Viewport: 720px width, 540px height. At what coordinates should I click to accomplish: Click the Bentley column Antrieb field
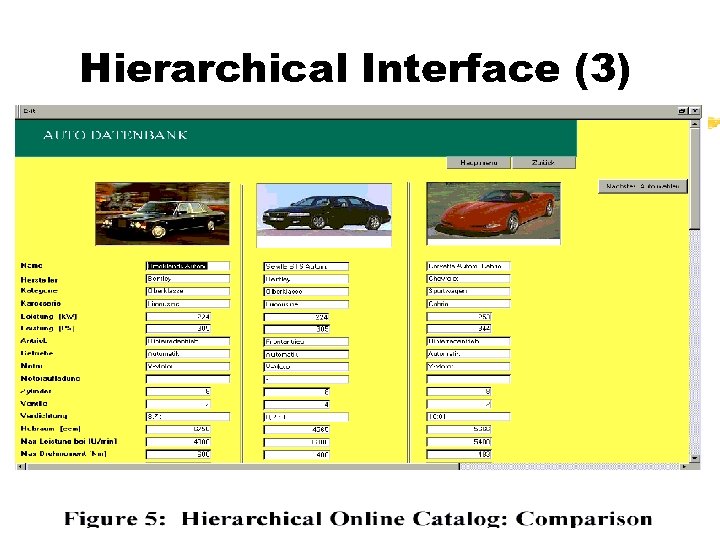188,341
